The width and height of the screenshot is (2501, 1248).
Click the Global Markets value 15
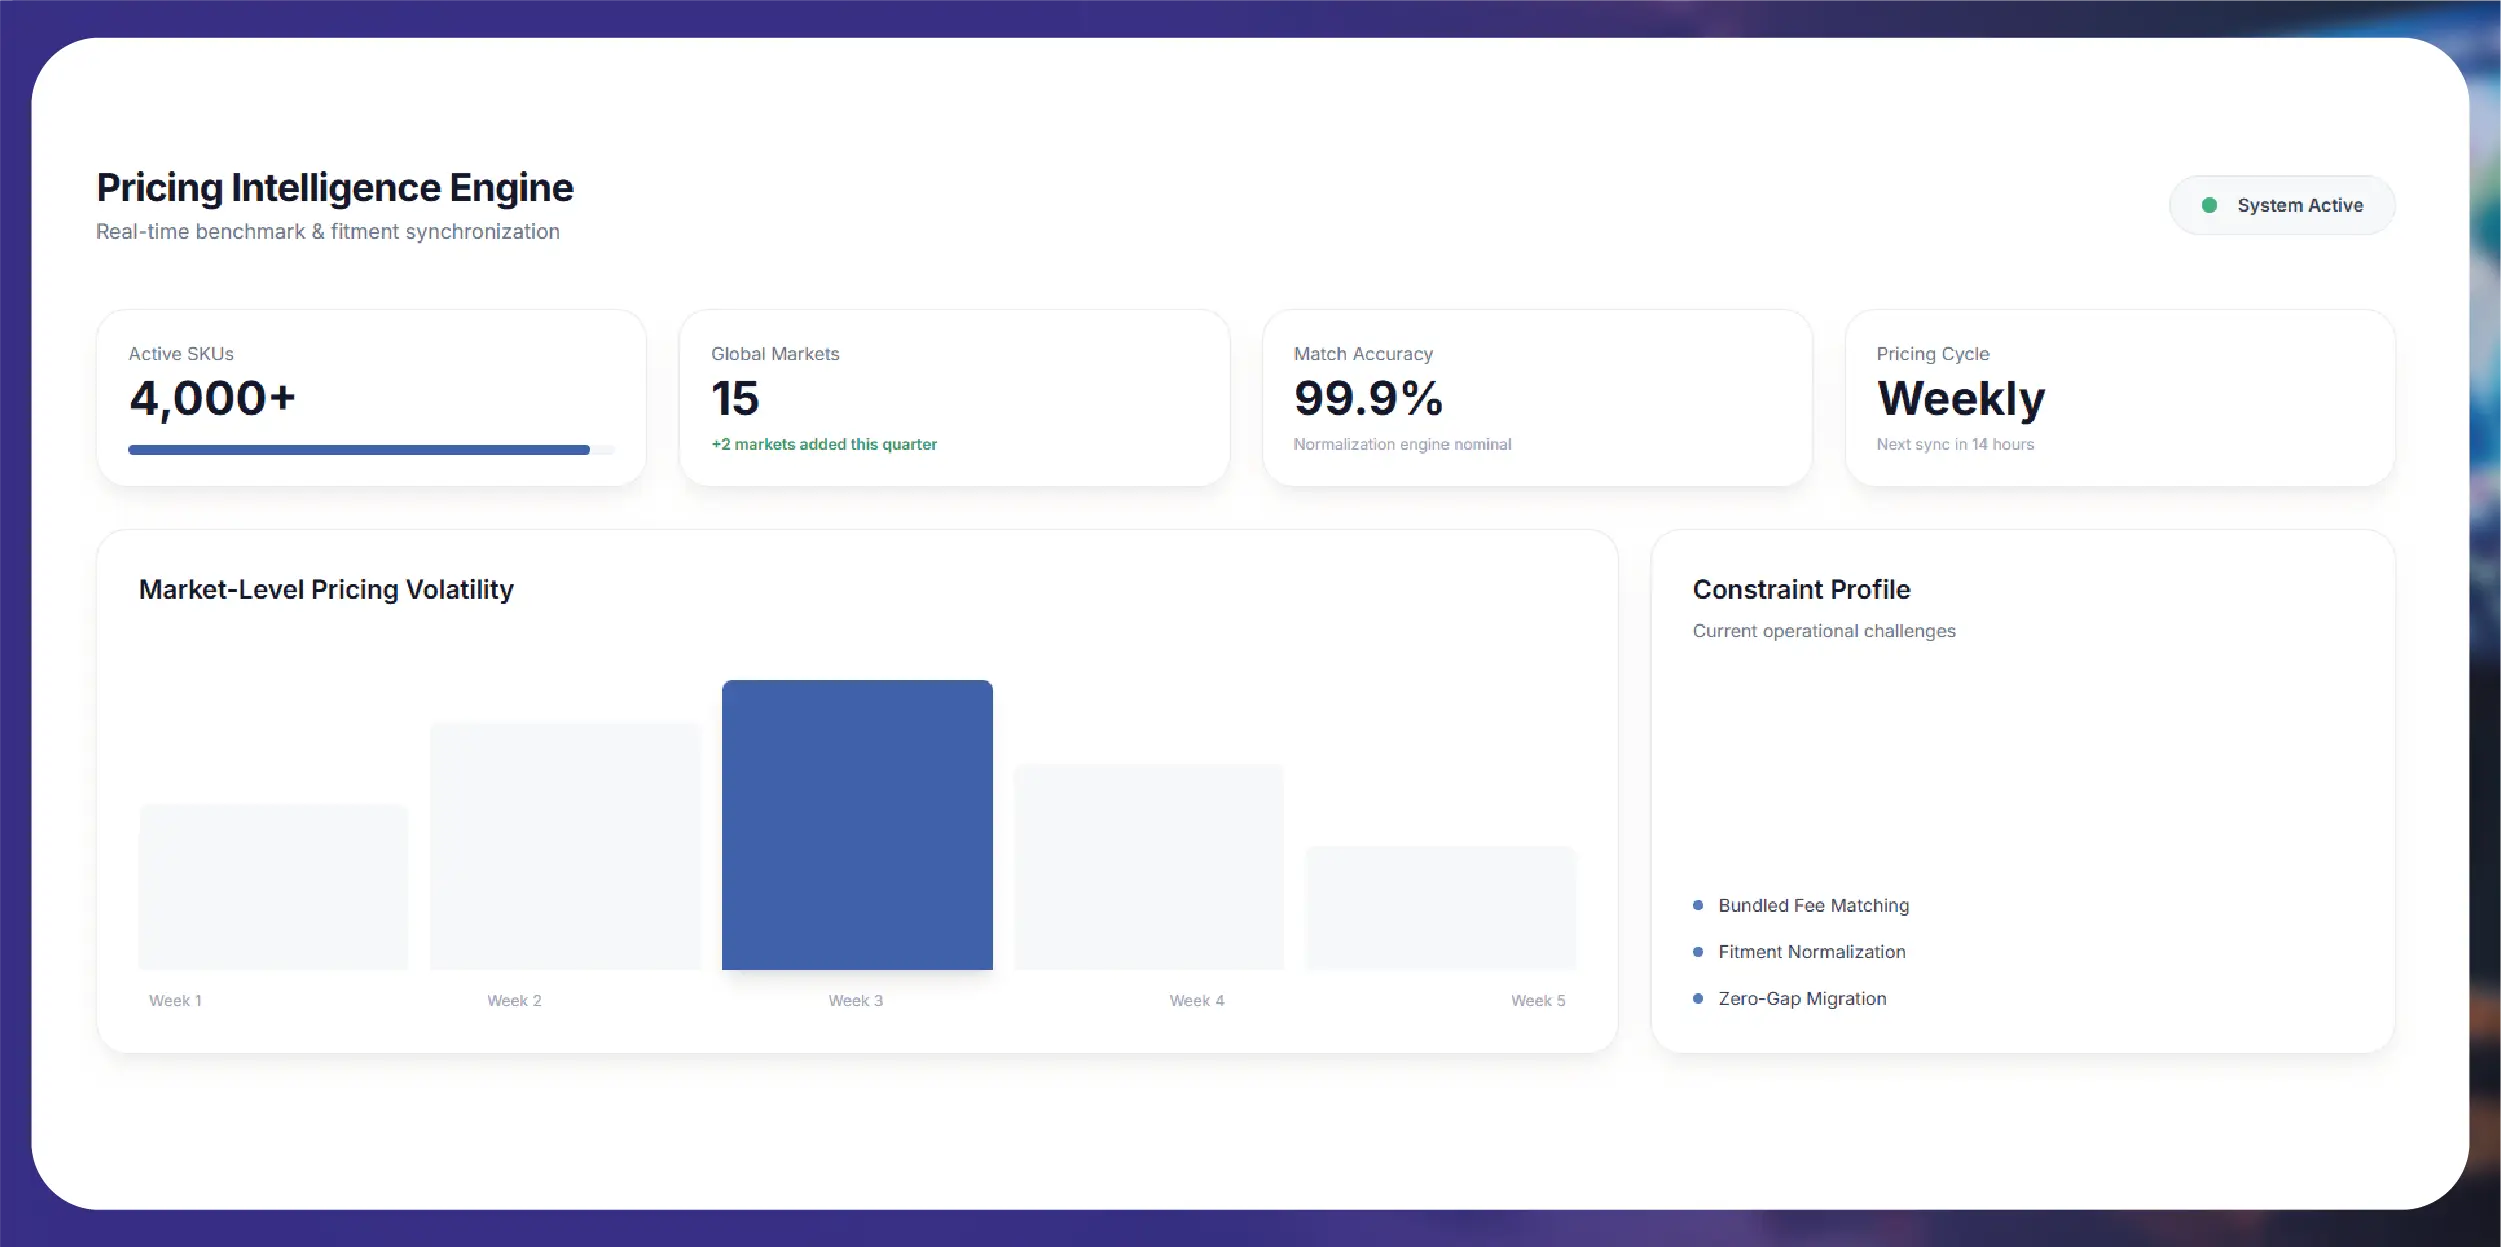(735, 399)
